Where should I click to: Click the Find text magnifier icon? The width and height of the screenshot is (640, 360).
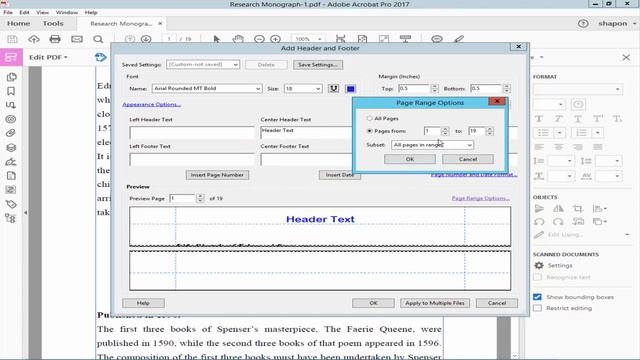point(98,39)
